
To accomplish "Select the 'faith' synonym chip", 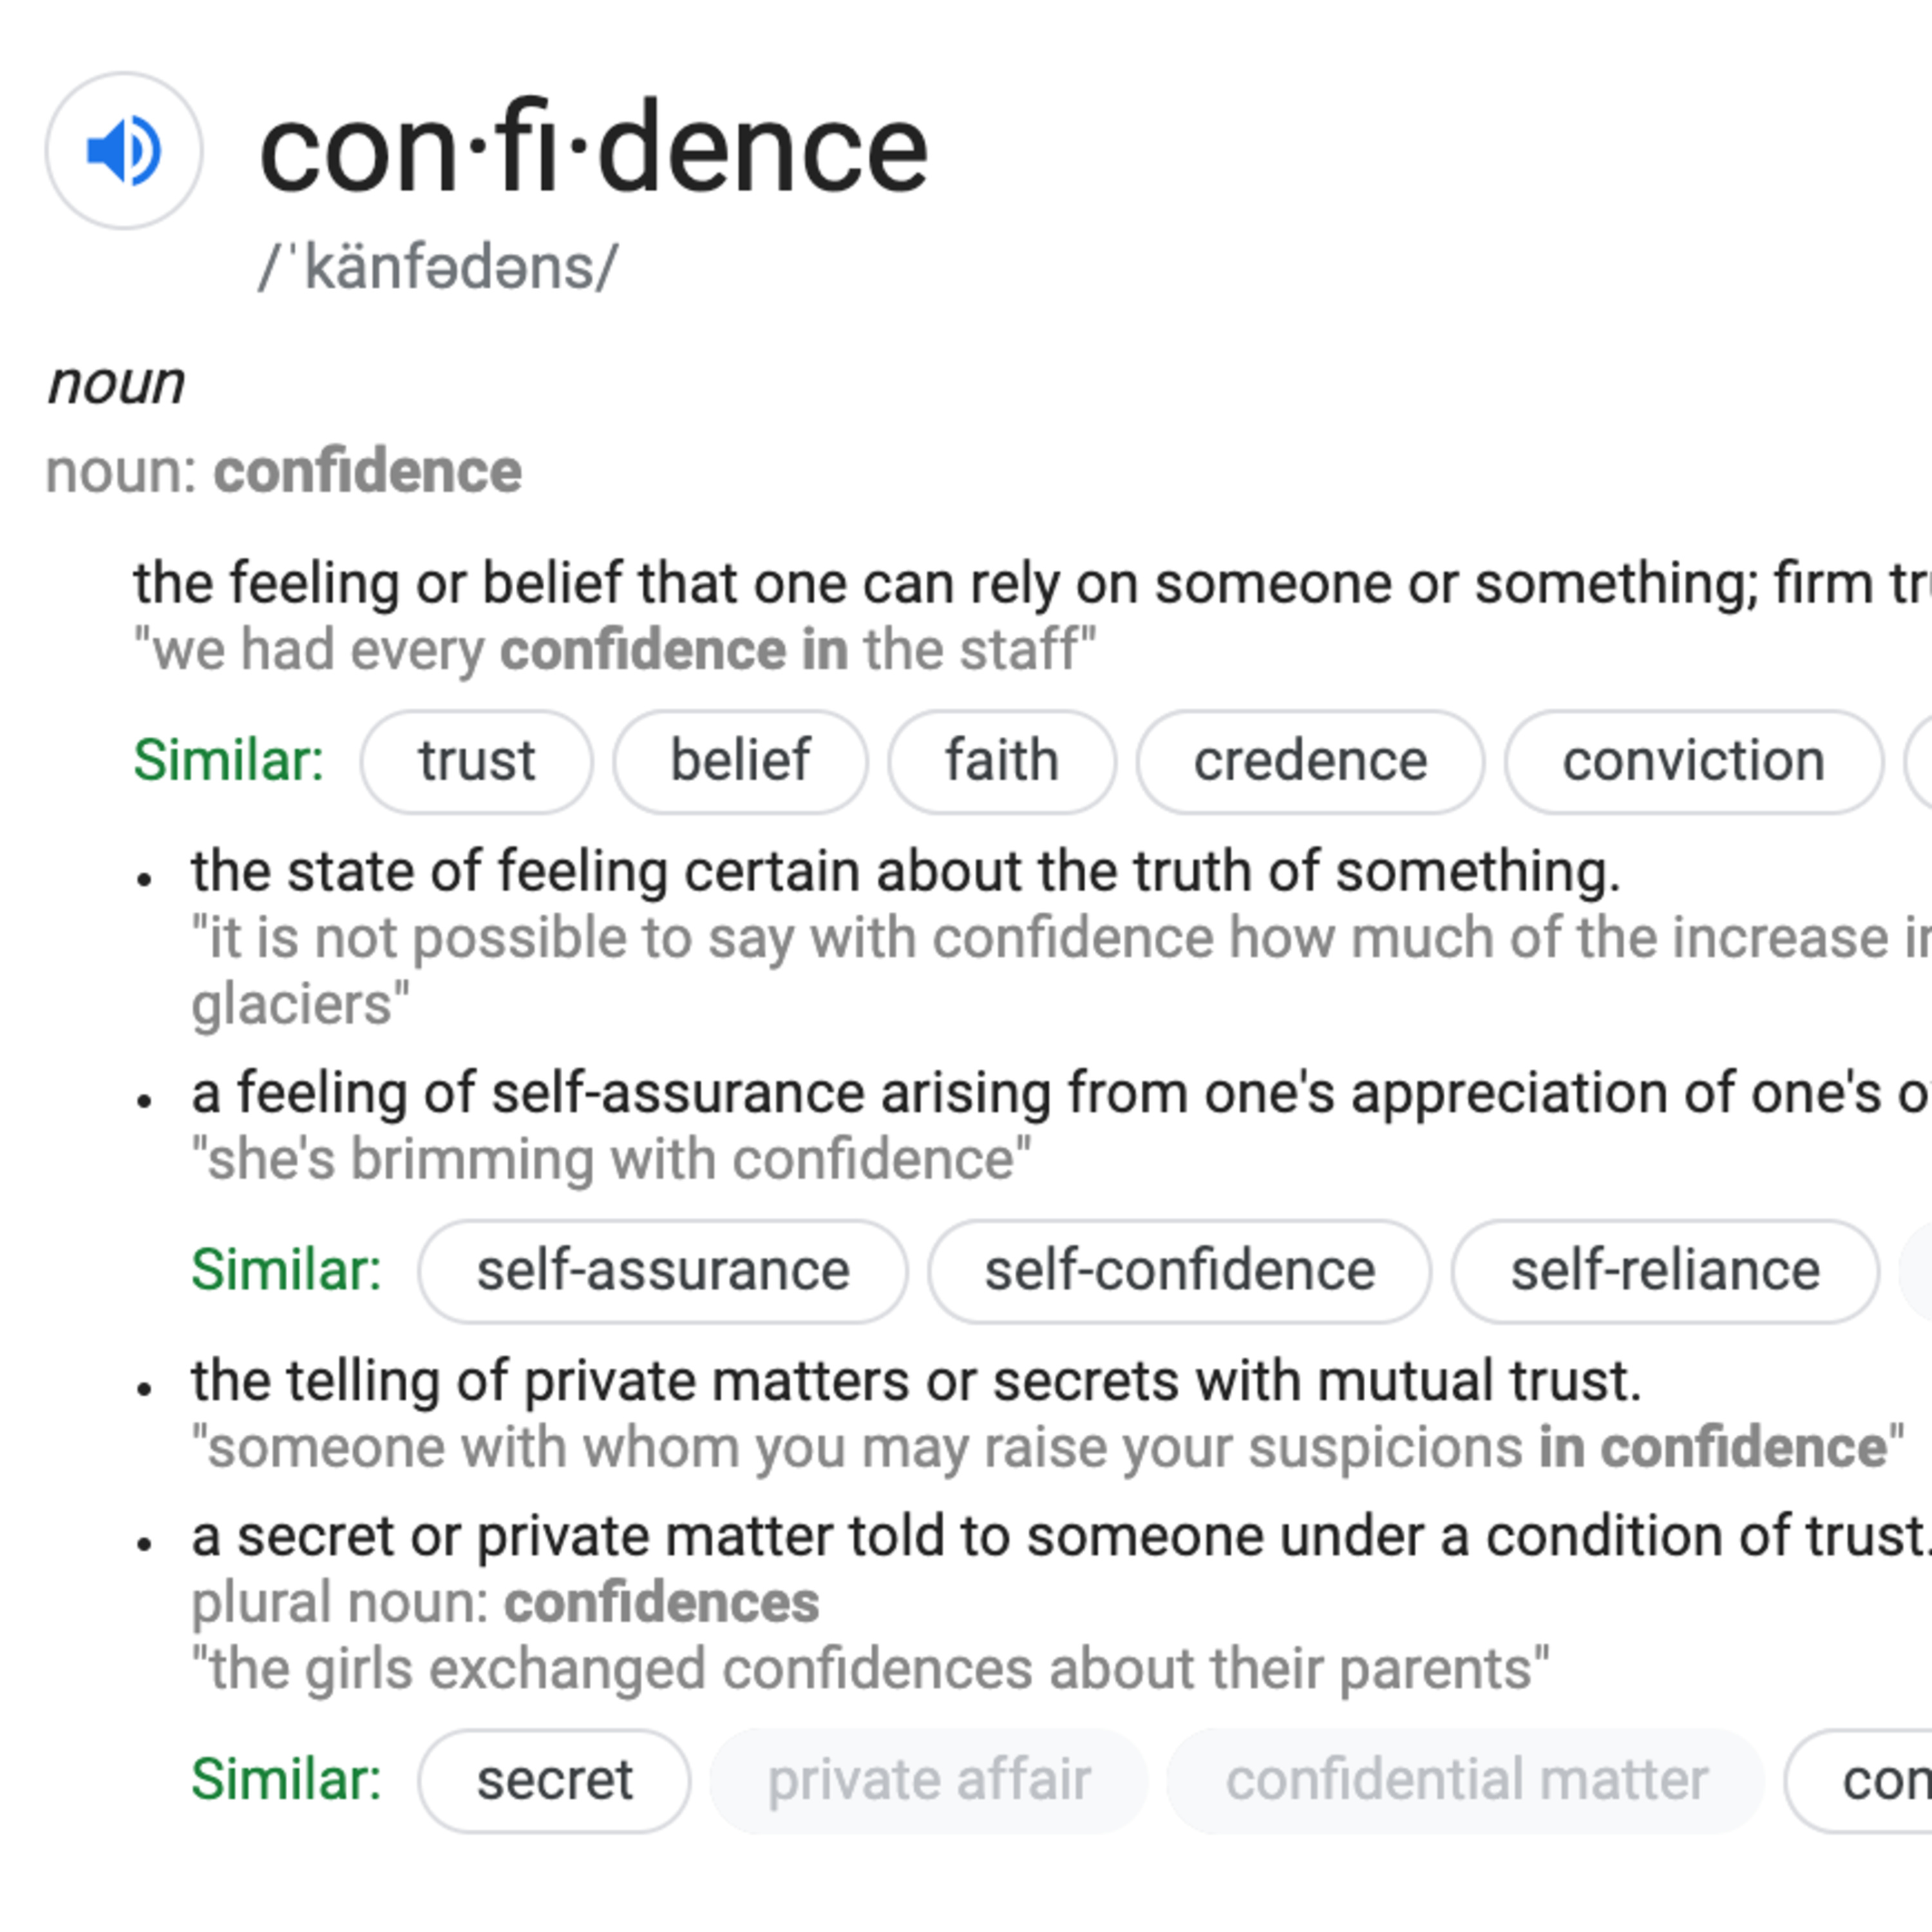I will tap(1002, 761).
